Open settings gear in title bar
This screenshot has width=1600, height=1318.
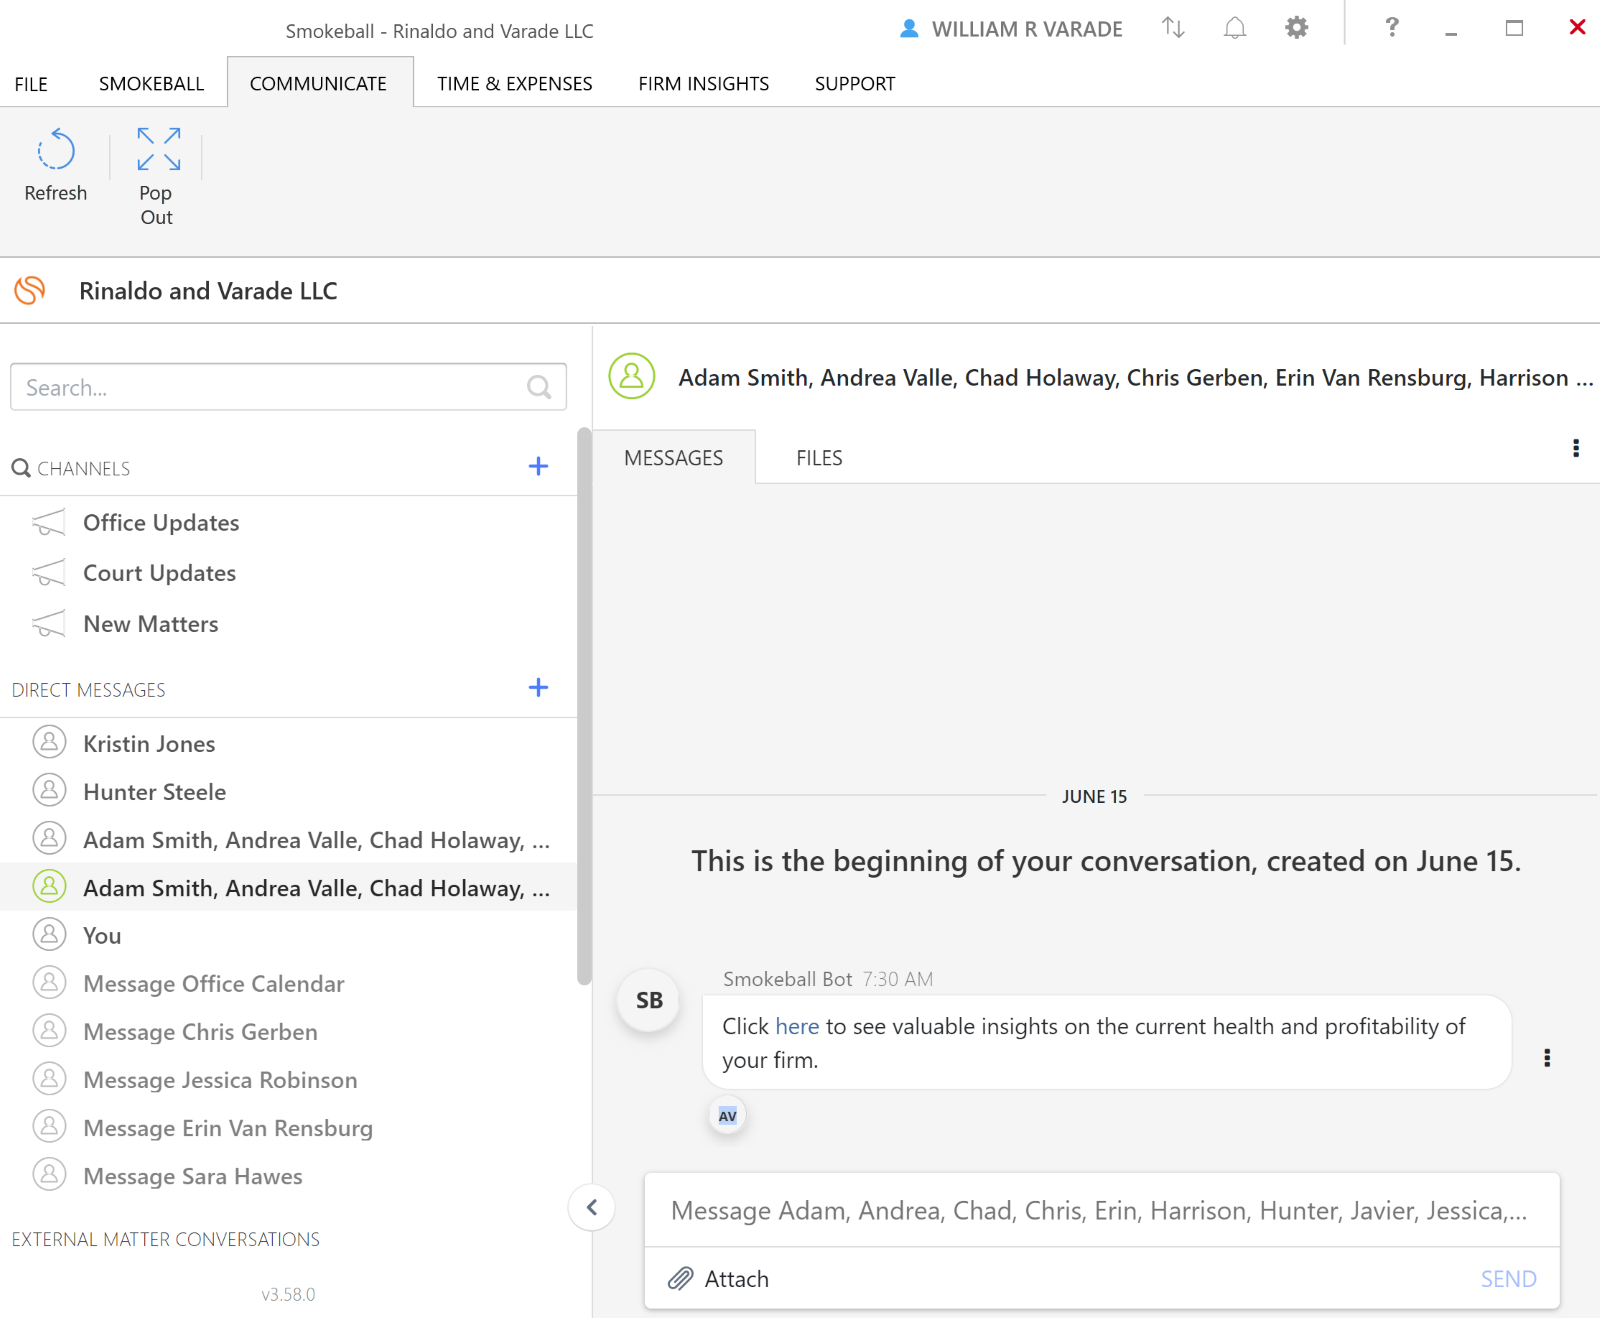click(x=1296, y=28)
